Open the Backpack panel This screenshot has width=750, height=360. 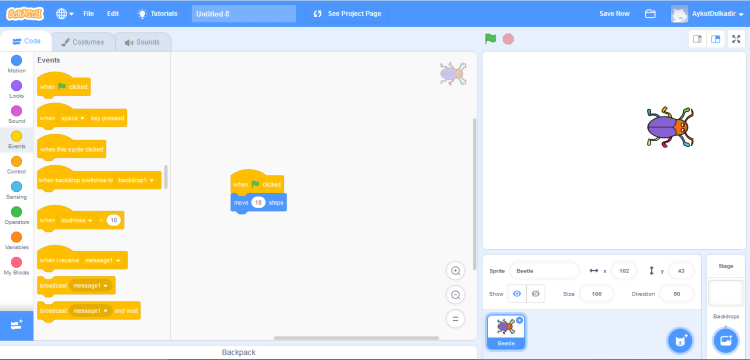pyautogui.click(x=239, y=352)
